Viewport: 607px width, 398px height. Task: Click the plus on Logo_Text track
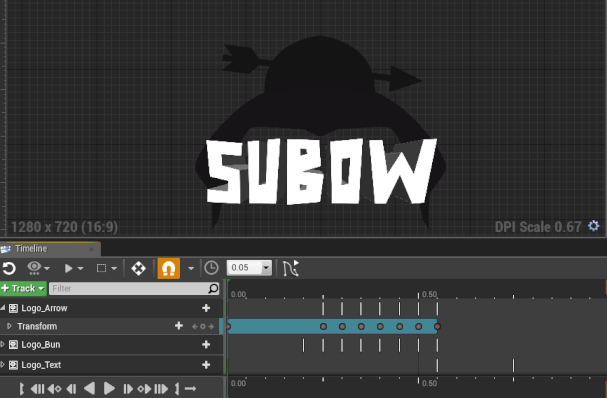[206, 365]
